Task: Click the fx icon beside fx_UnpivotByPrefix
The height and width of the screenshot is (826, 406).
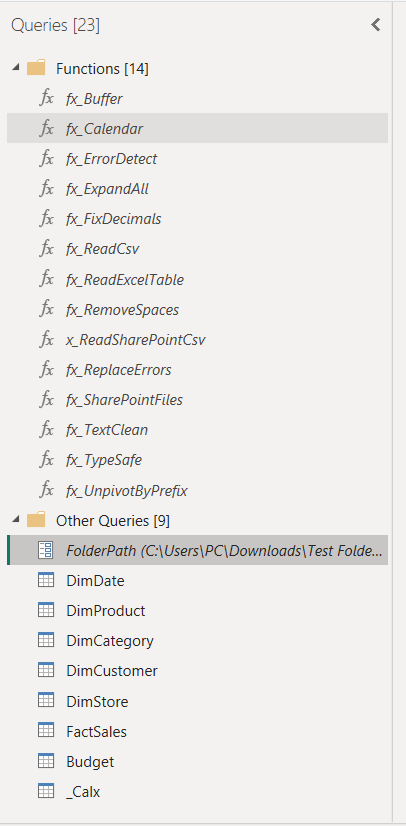Action: pyautogui.click(x=46, y=490)
